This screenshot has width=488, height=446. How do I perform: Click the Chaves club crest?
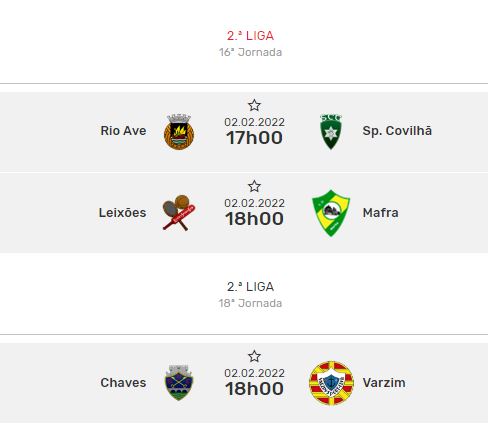pyautogui.click(x=179, y=383)
